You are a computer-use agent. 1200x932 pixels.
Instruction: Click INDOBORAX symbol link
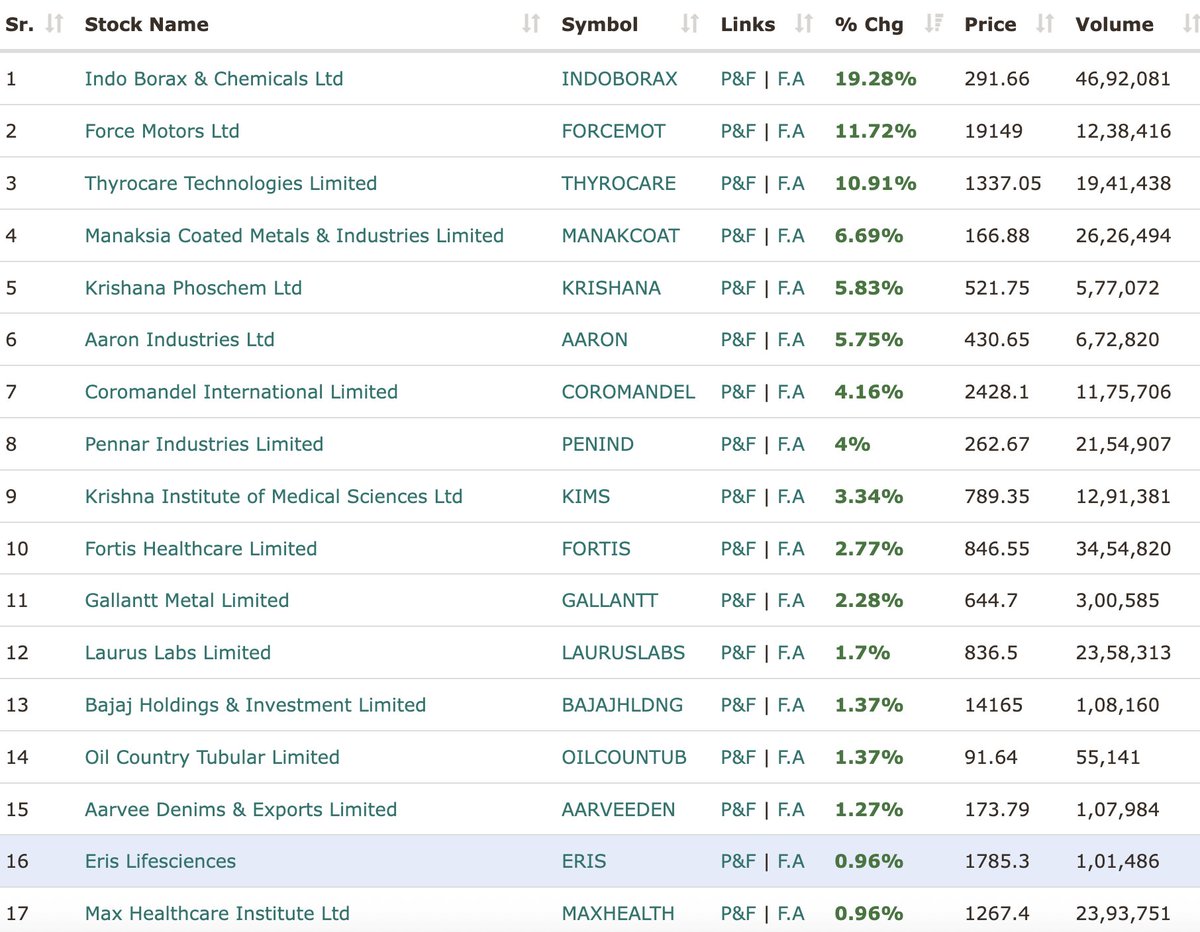(619, 79)
